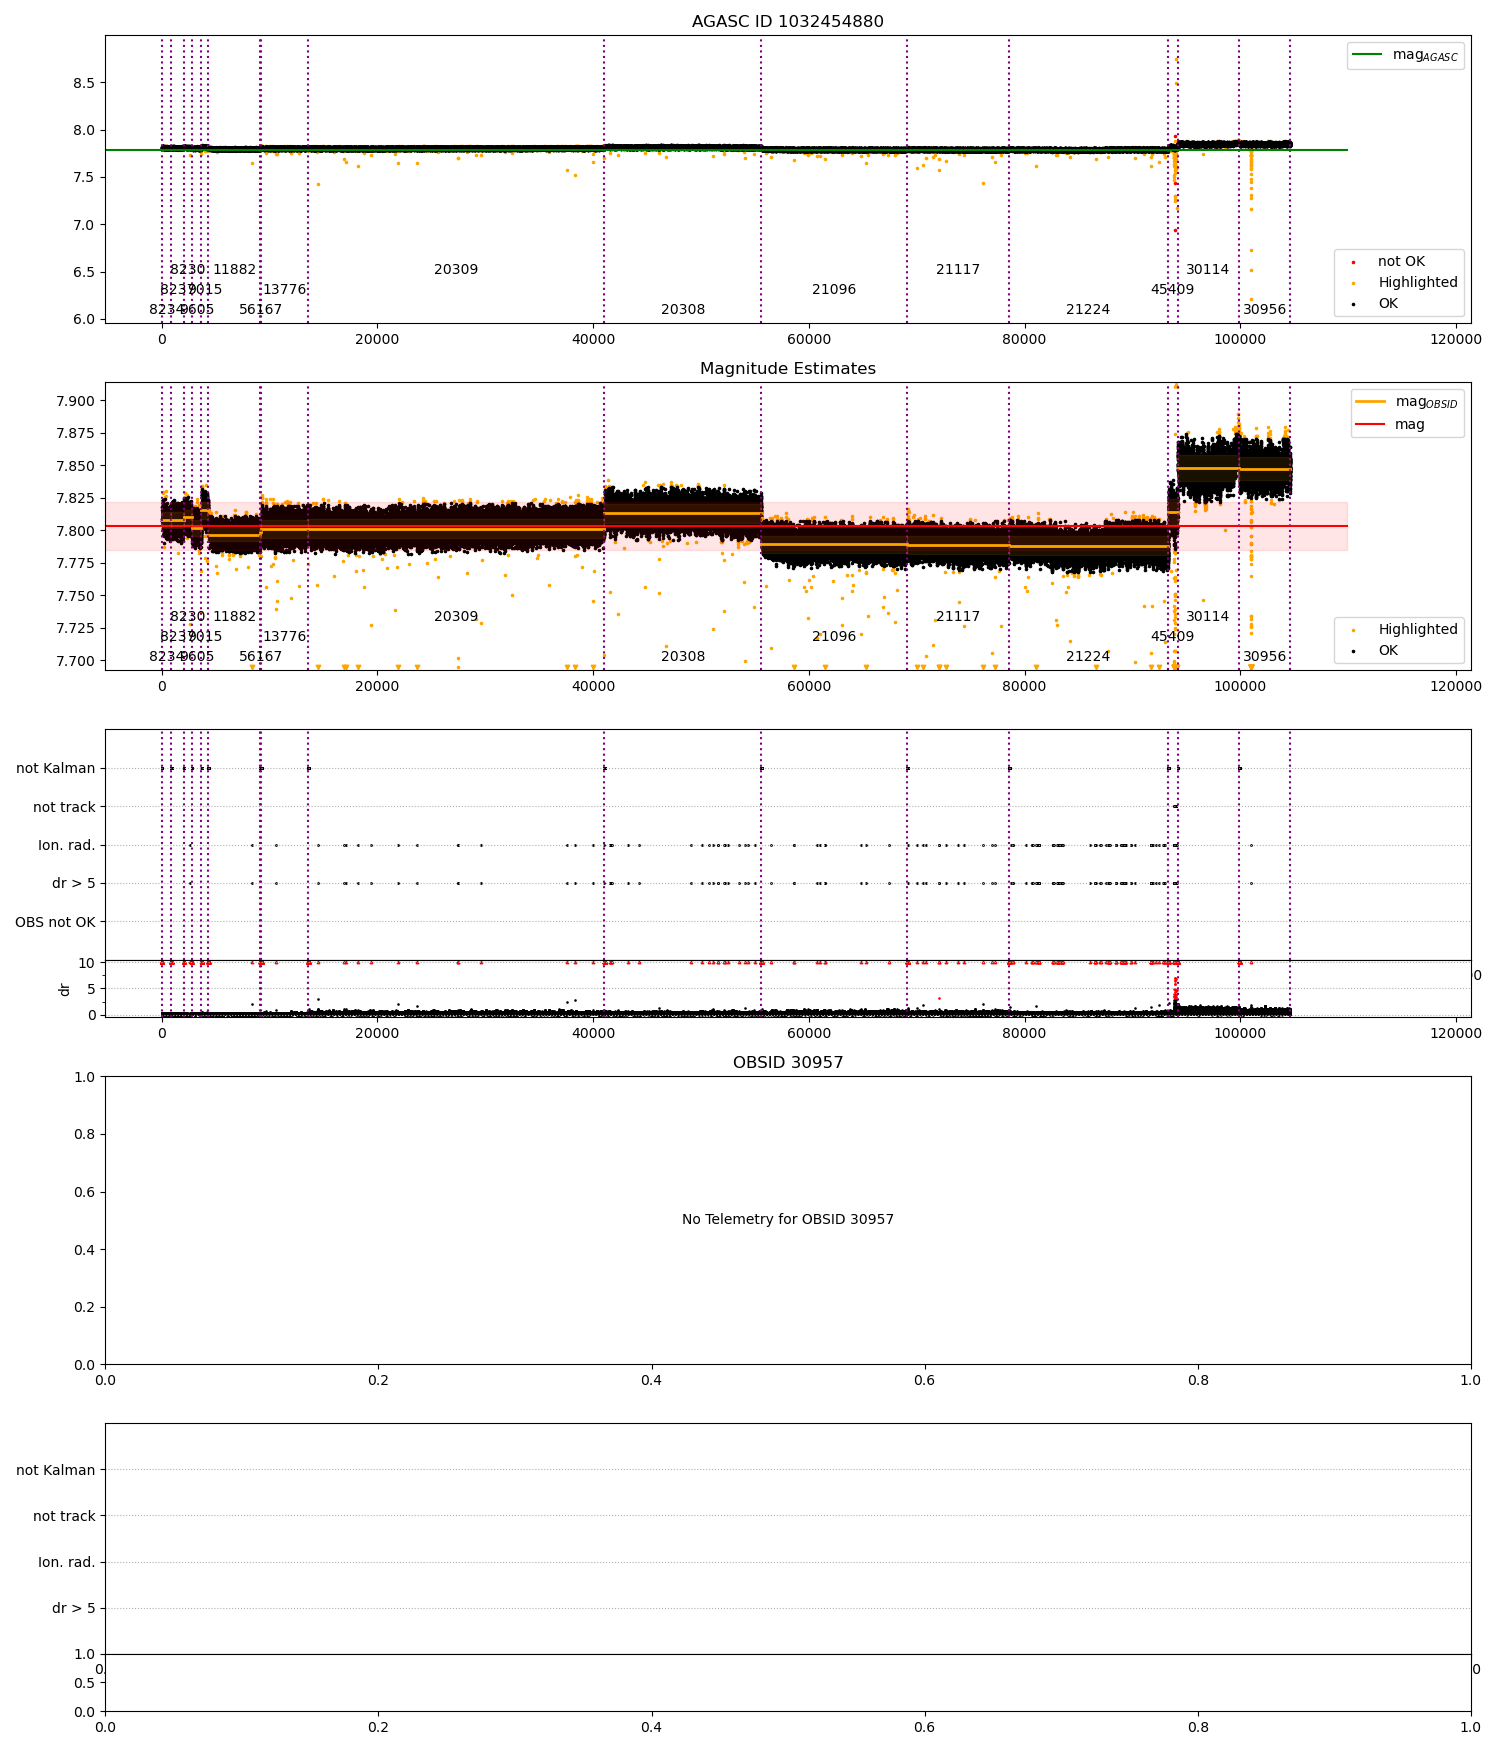Click the "dr" y-axis label
Image resolution: width=1500 pixels, height=1750 pixels.
[65, 989]
